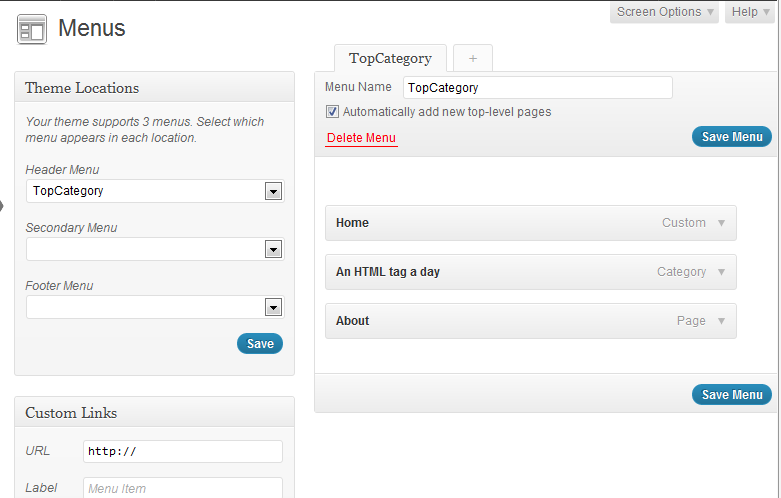Viewport: 781px width, 498px height.
Task: Click the Menus page title
Action: [92, 28]
